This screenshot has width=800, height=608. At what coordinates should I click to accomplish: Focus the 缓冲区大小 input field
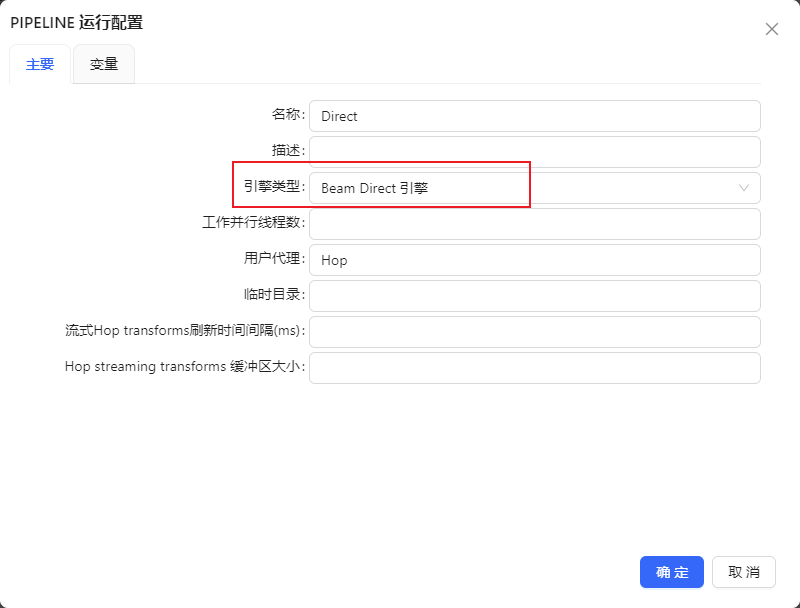click(534, 368)
